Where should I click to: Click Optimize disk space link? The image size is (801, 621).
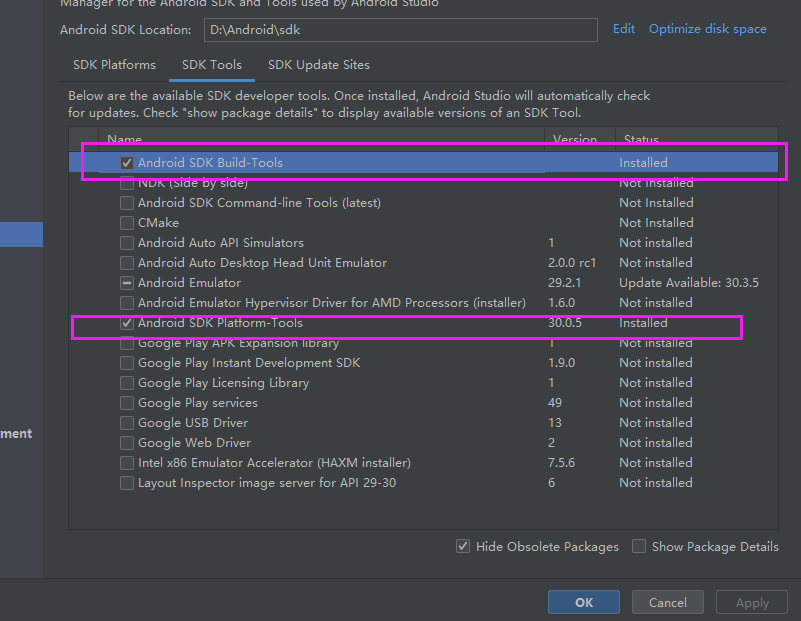(x=708, y=29)
